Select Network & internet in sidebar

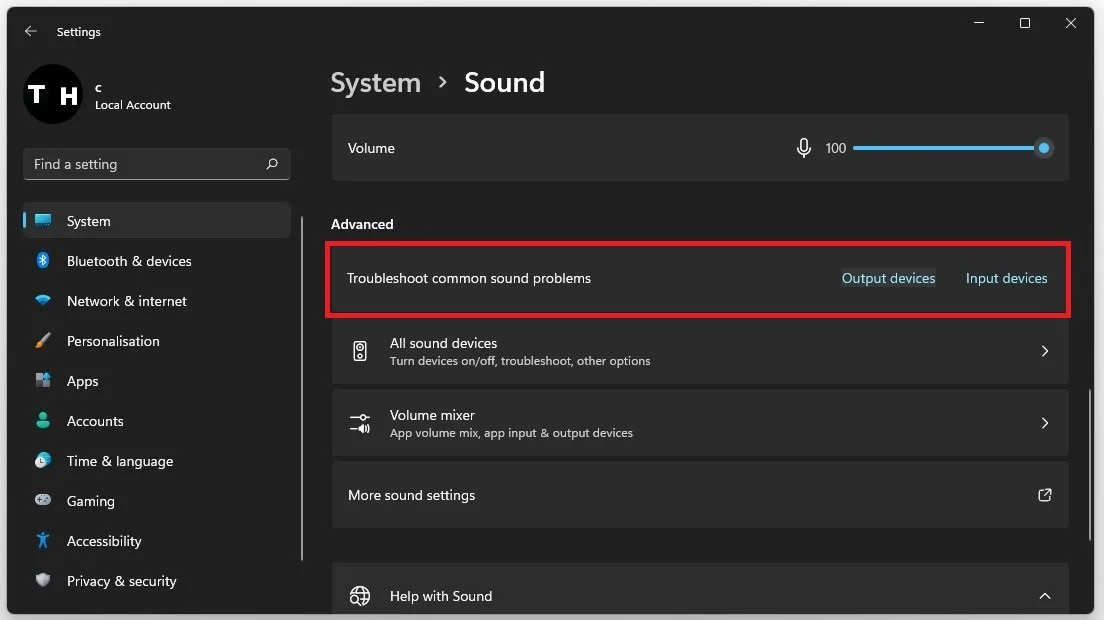click(x=126, y=301)
